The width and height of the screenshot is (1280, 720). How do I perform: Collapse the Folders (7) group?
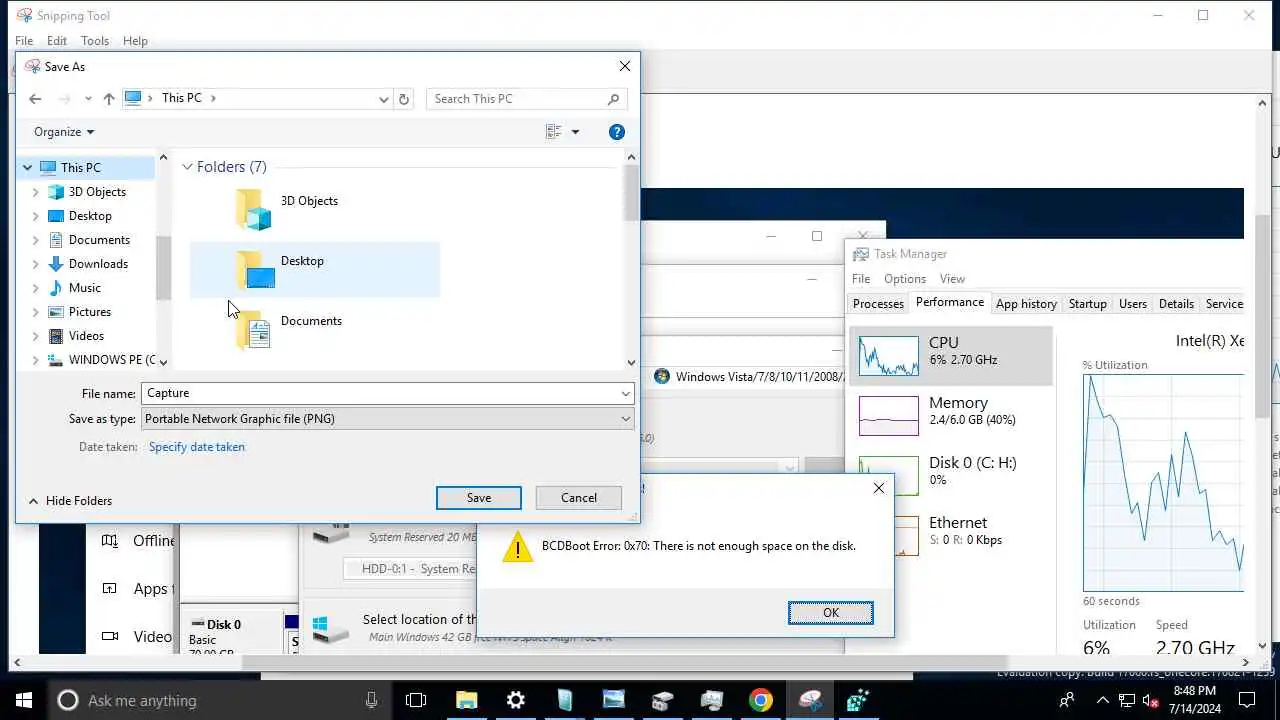tap(187, 167)
